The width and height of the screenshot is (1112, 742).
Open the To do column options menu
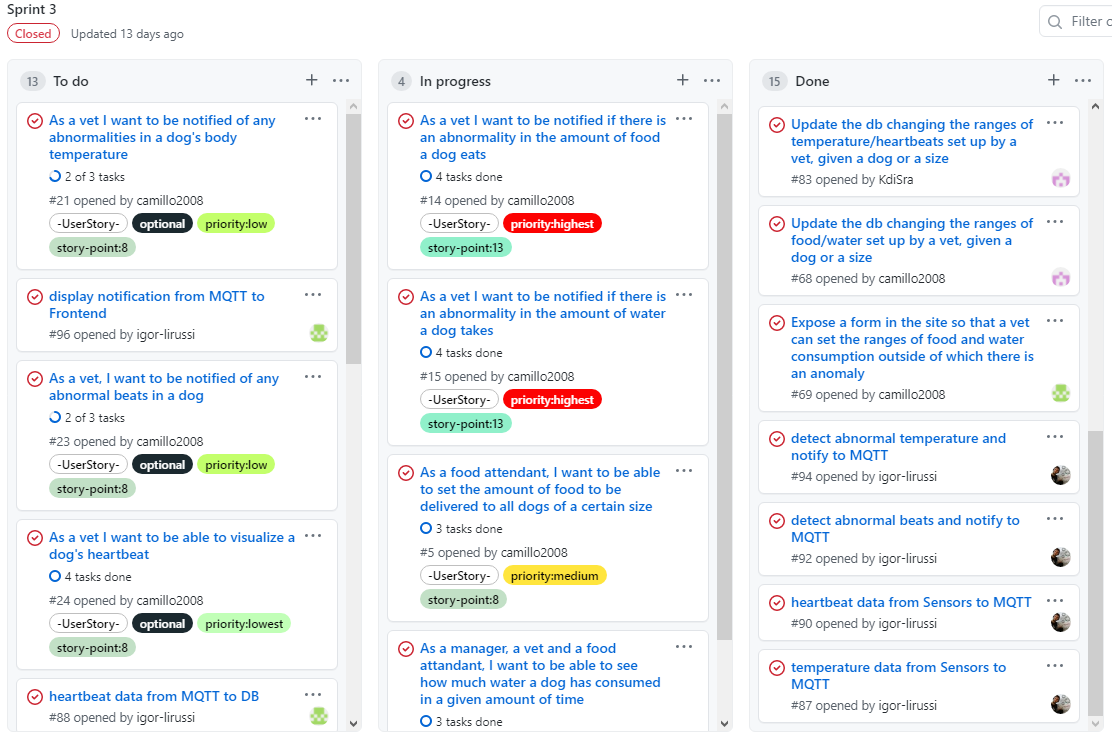coord(341,80)
